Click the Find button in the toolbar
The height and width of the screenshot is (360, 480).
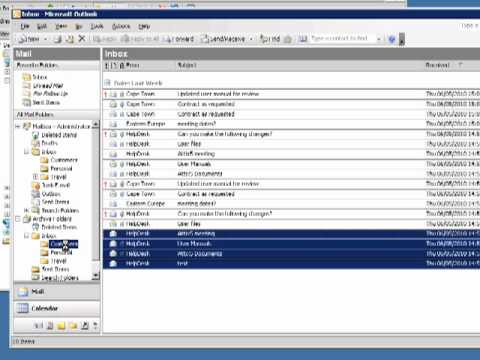coord(270,39)
